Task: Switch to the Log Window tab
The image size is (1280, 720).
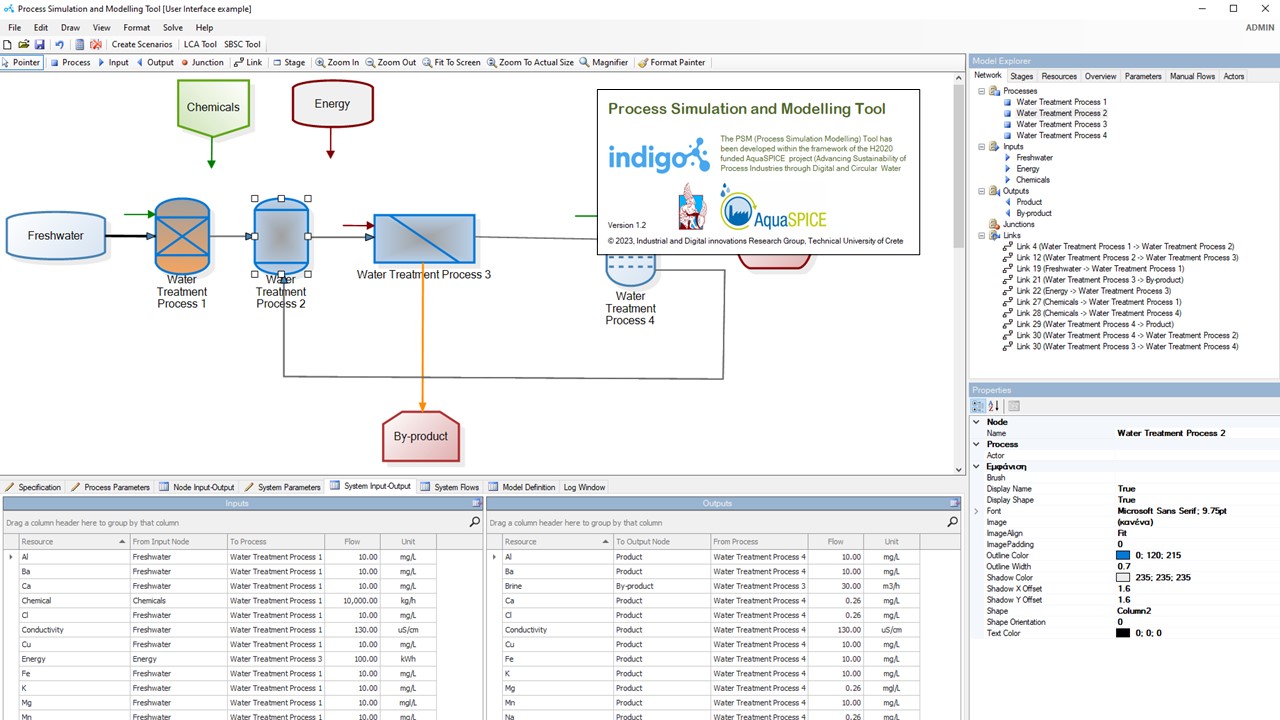Action: 584,487
